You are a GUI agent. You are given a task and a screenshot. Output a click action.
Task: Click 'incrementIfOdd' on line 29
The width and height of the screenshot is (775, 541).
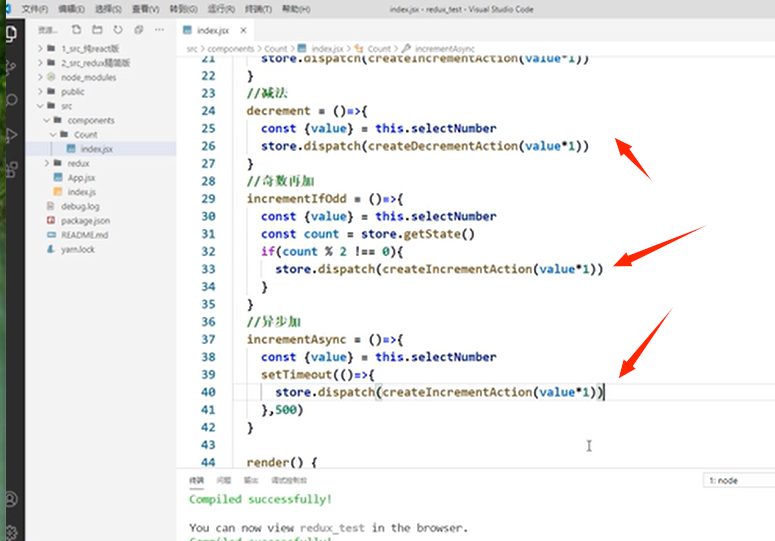click(297, 199)
